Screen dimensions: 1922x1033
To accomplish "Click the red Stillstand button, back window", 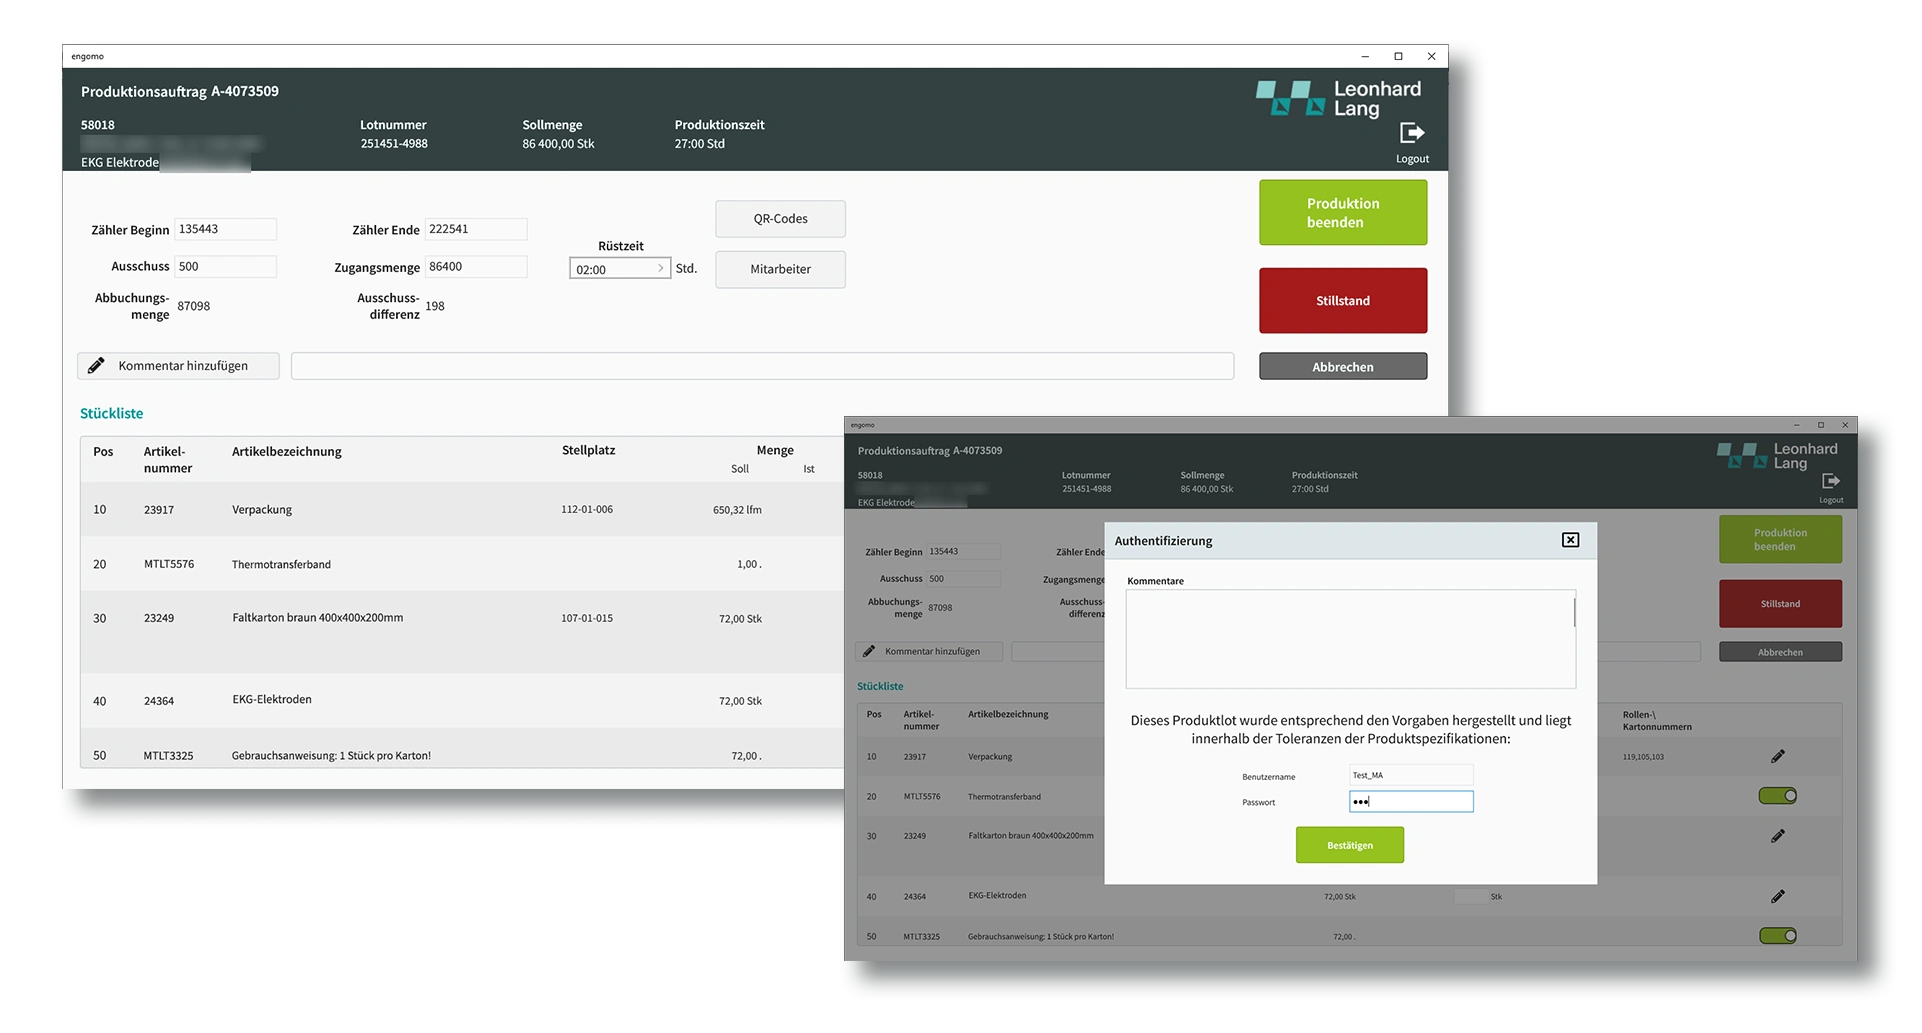I will point(1343,301).
